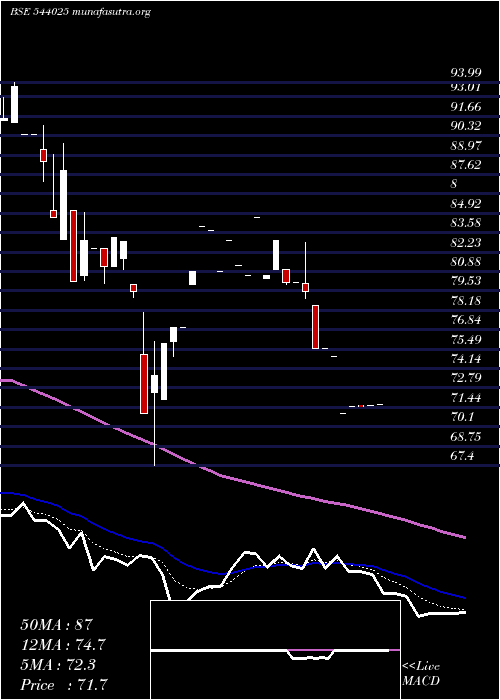Click the '<<Live MACD' label
The width and height of the screenshot is (500, 700).
coord(421,674)
